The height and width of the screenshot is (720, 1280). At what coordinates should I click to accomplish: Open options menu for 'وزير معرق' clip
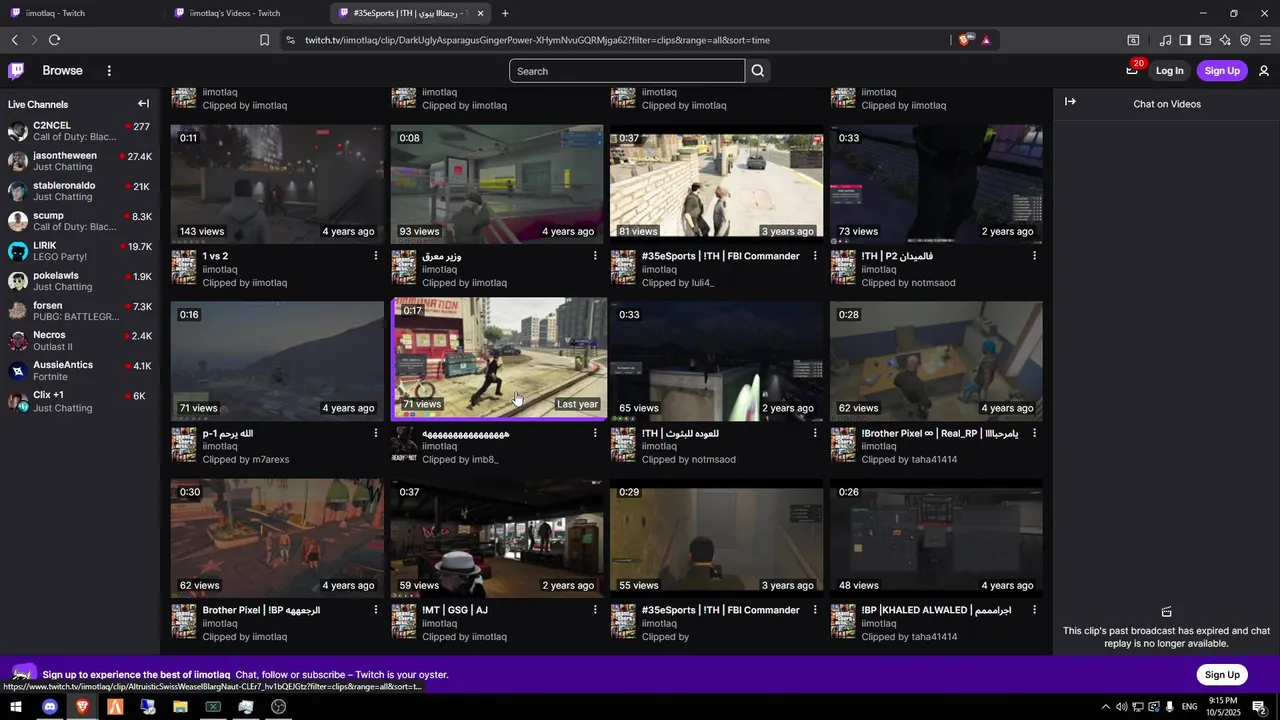tap(595, 256)
